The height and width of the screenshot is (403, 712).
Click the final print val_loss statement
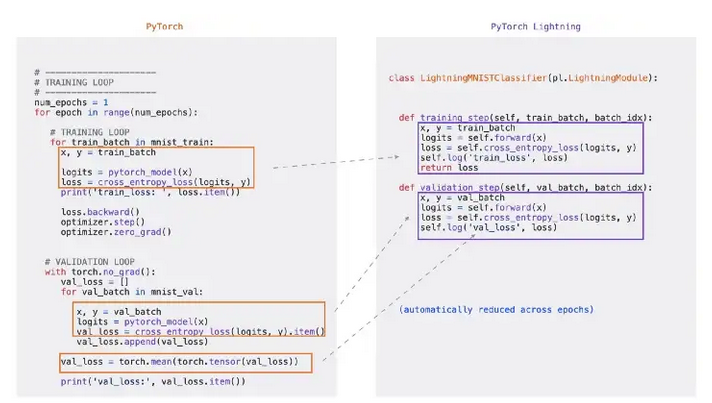click(x=152, y=381)
